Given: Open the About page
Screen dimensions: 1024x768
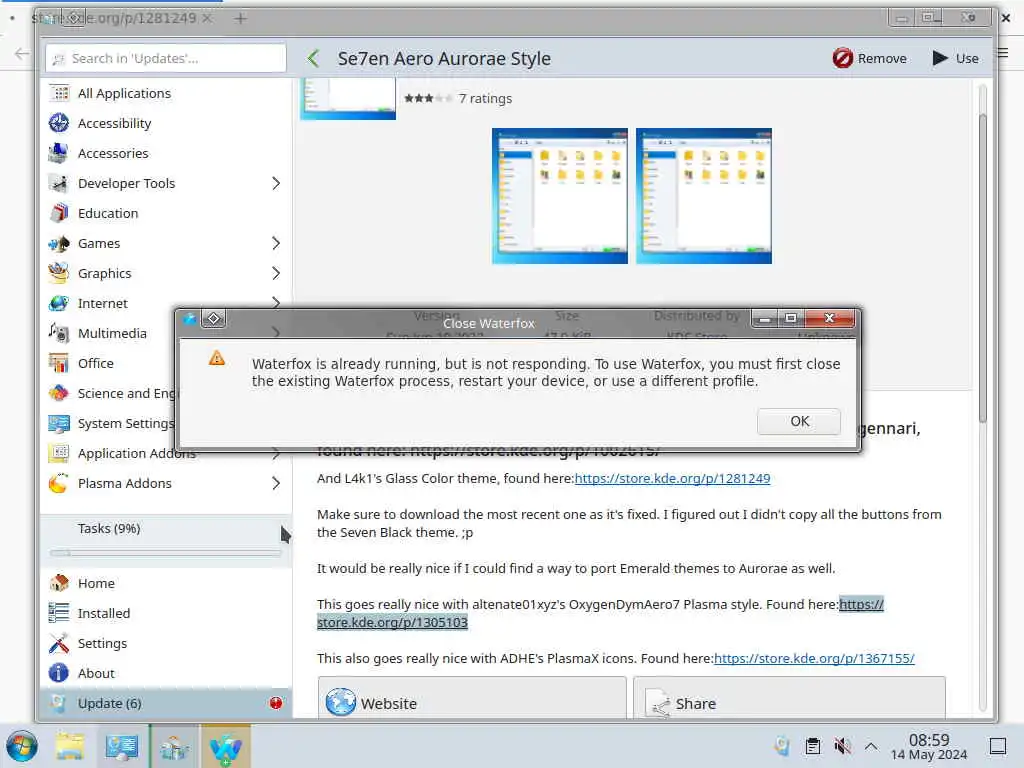Looking at the screenshot, I should coord(166,673).
